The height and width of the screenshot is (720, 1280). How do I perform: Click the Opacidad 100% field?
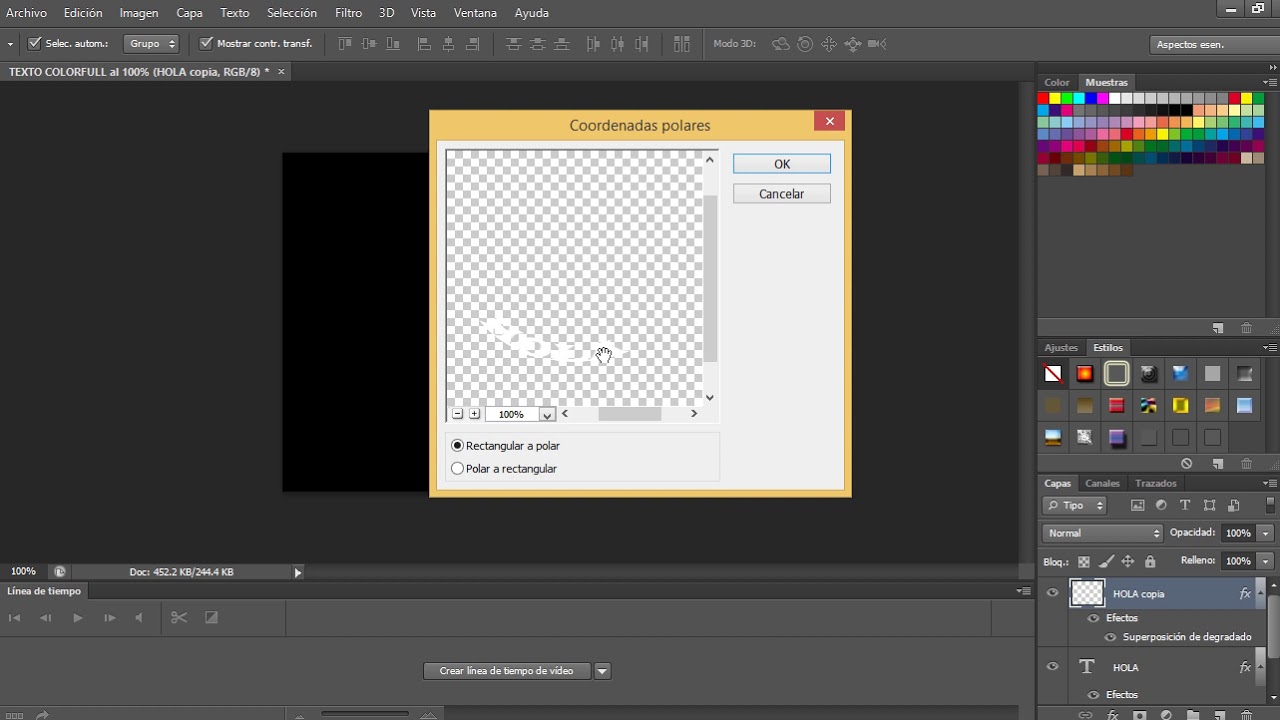pyautogui.click(x=1238, y=533)
